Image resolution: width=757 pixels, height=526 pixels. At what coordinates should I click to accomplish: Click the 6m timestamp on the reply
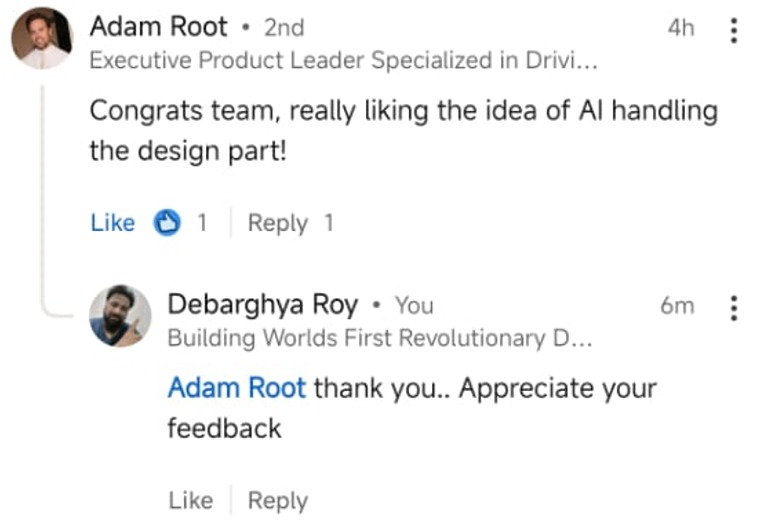(x=677, y=306)
